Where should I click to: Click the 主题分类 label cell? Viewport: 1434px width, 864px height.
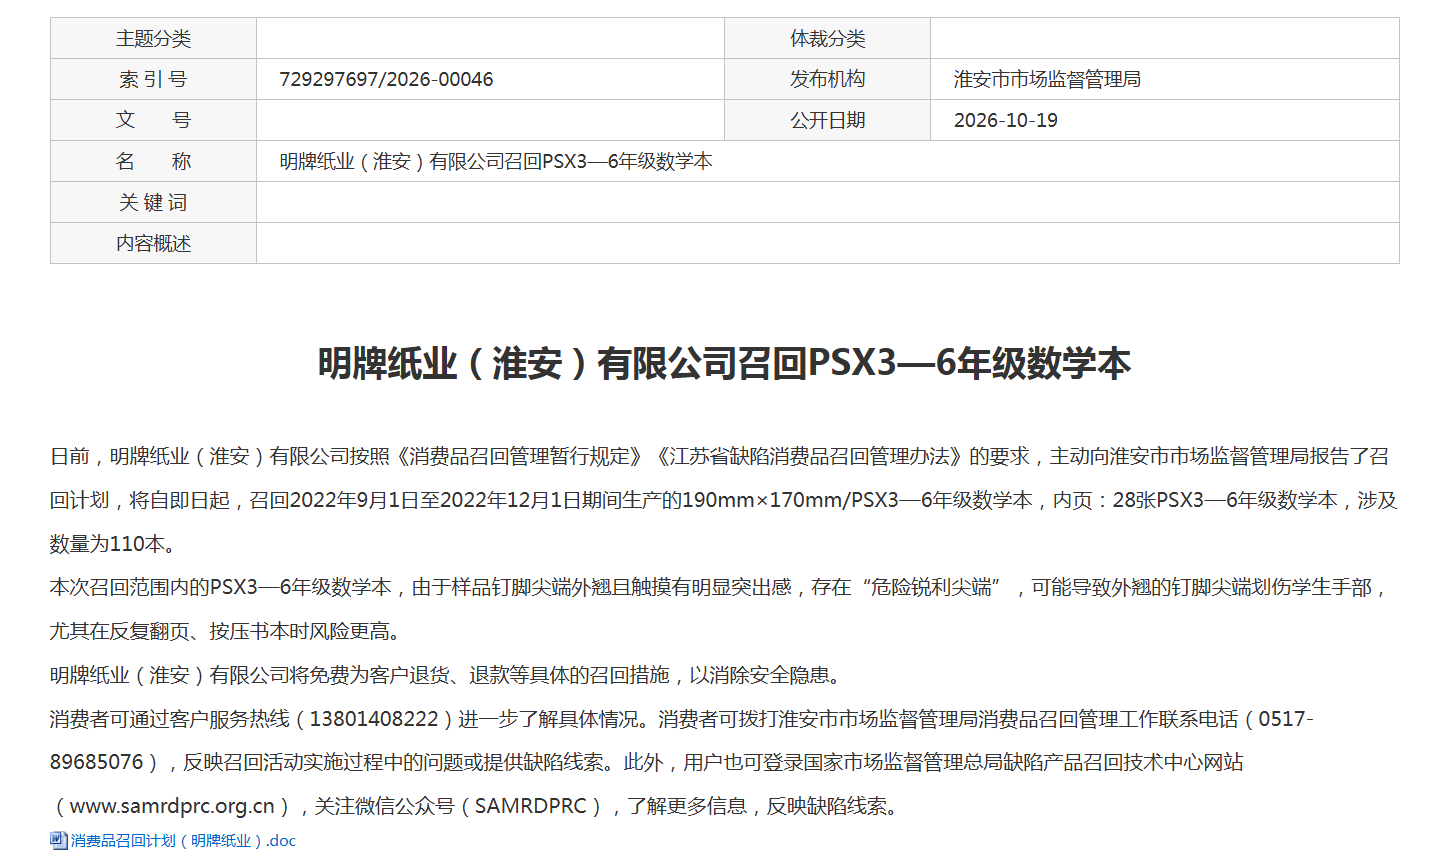[x=153, y=38]
